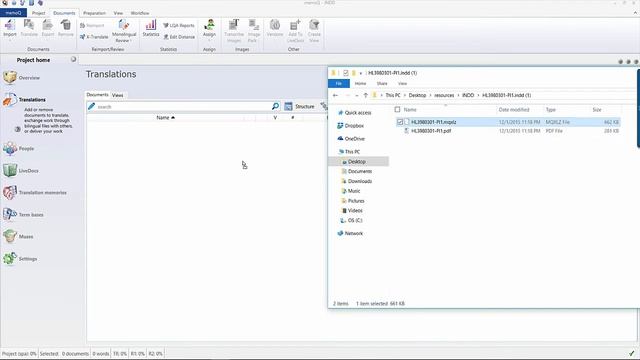Image resolution: width=640 pixels, height=360 pixels.
Task: Select Network in navigation pane
Action: pyautogui.click(x=350, y=233)
